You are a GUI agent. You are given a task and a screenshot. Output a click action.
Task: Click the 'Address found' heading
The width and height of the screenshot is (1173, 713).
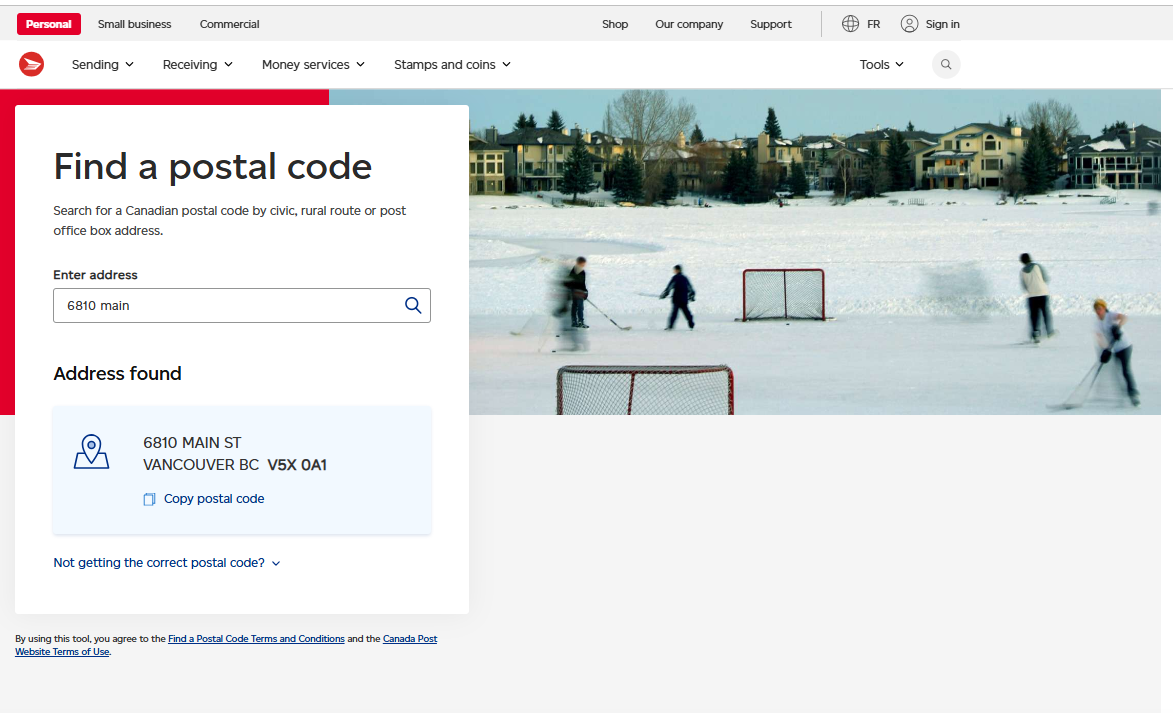coord(117,373)
